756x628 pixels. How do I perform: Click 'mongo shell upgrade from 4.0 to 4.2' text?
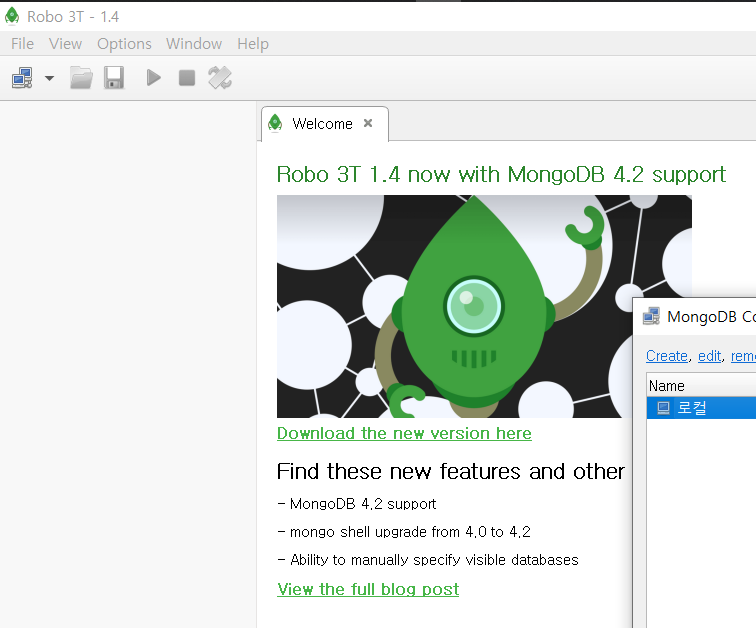coord(410,532)
